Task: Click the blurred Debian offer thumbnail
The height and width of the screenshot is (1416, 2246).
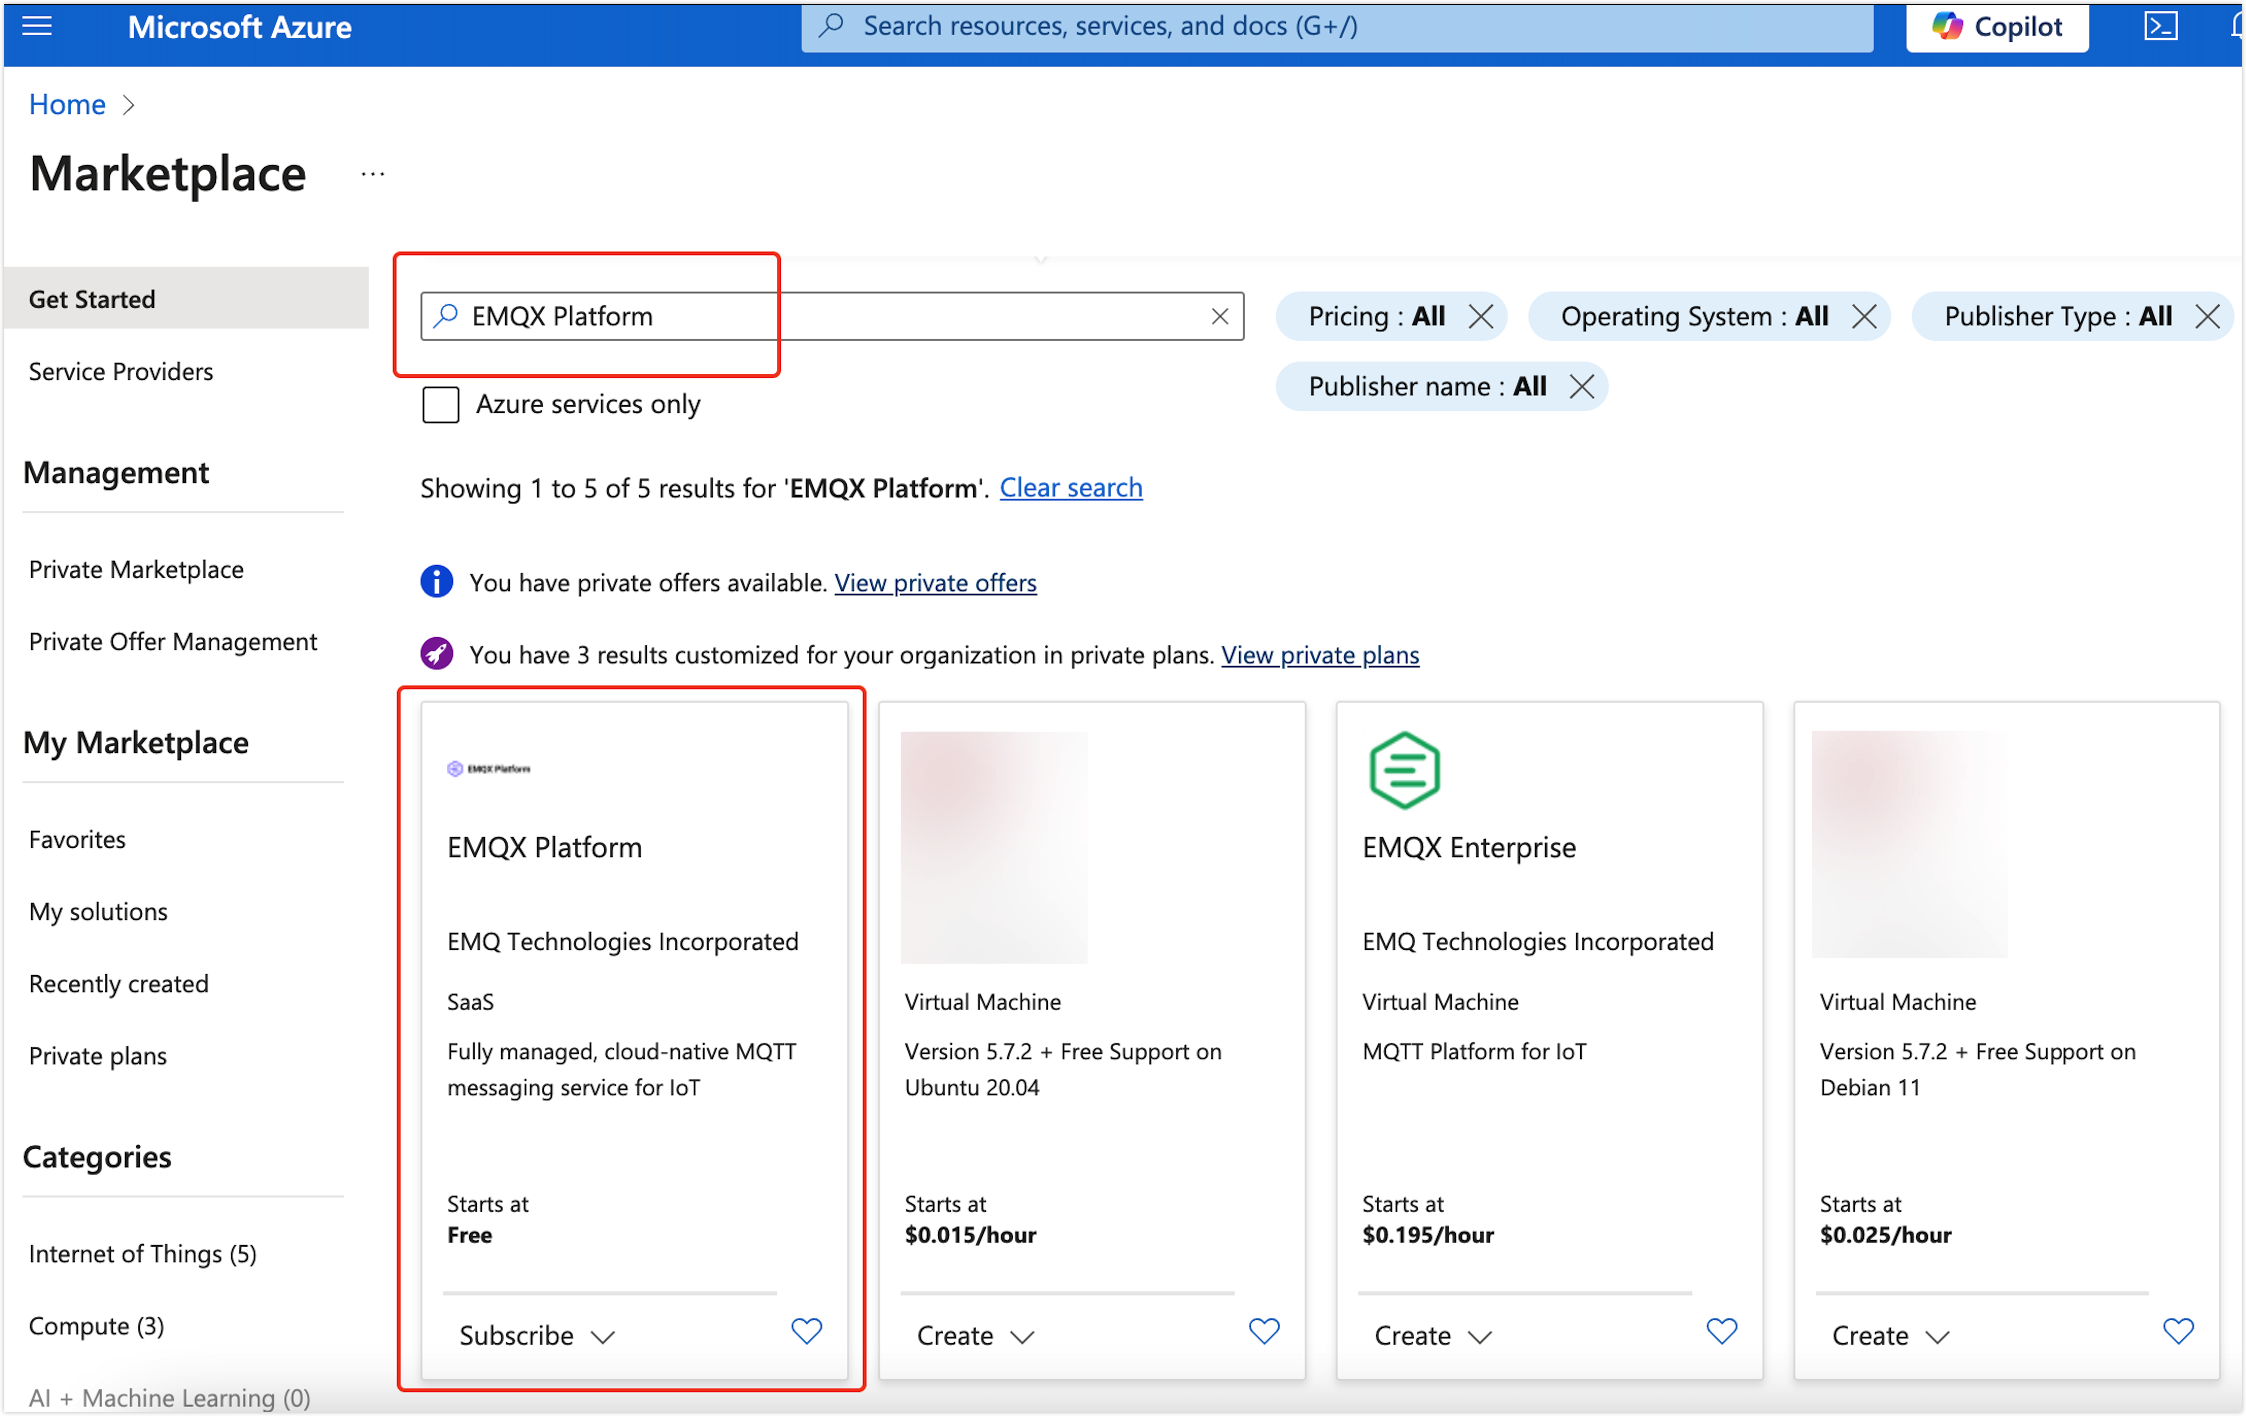Action: 1909,844
